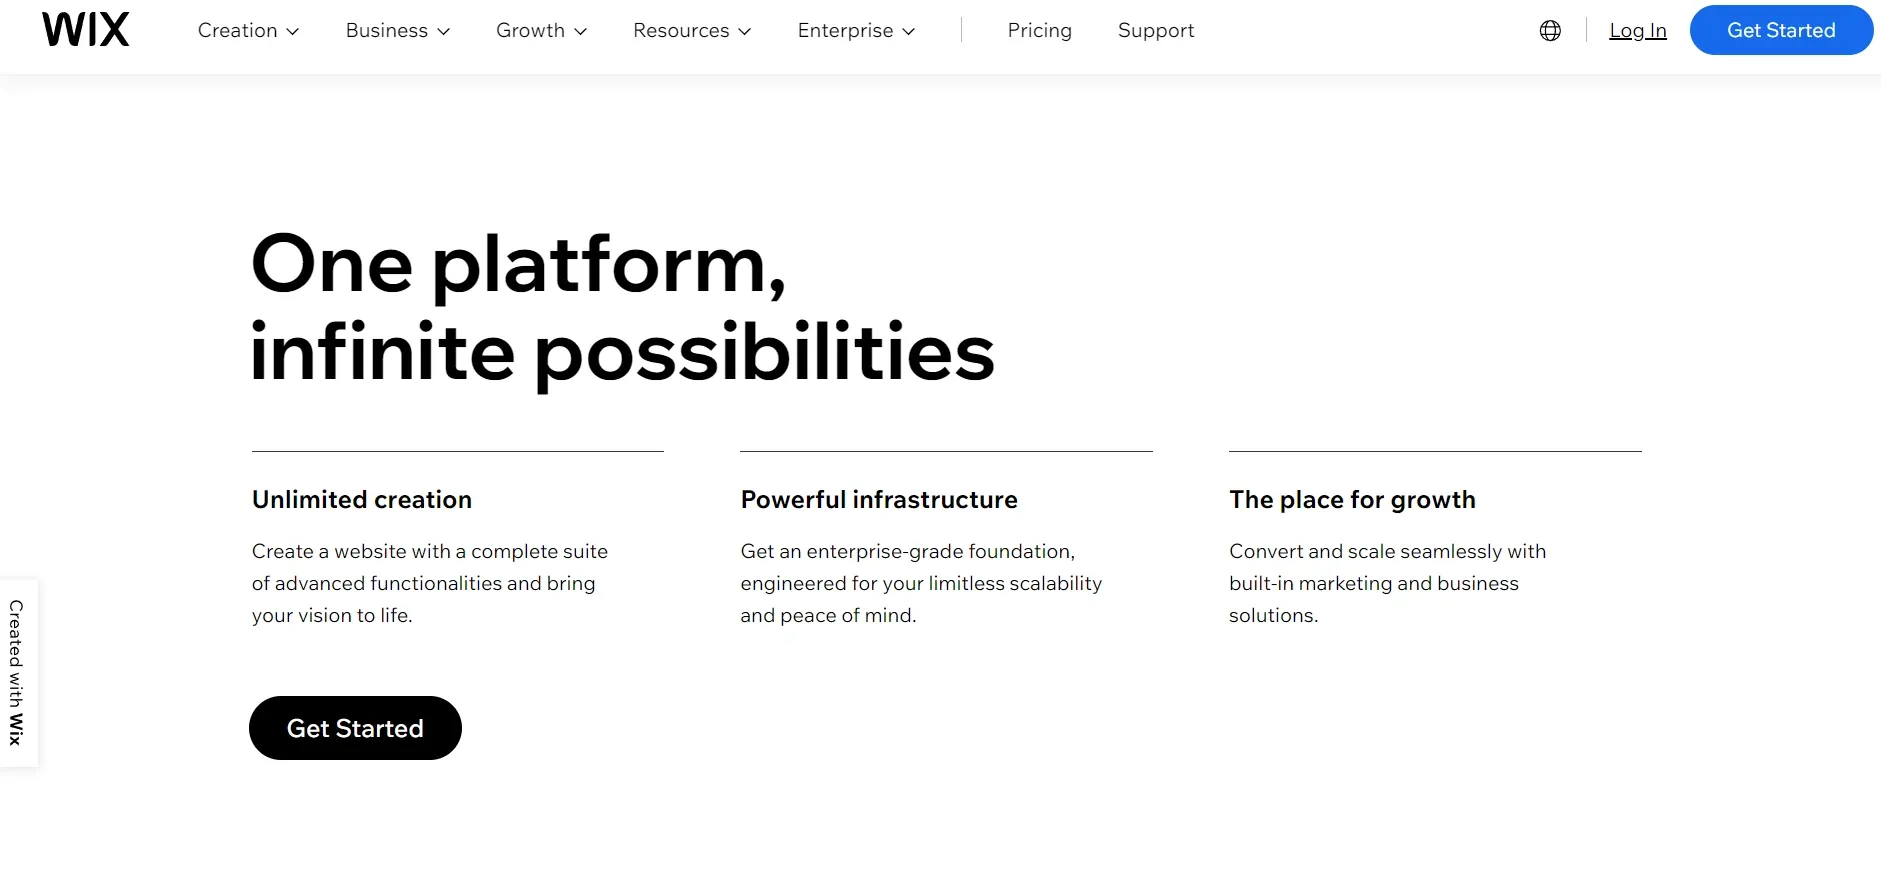Click the Wix logo in header

coord(86,30)
